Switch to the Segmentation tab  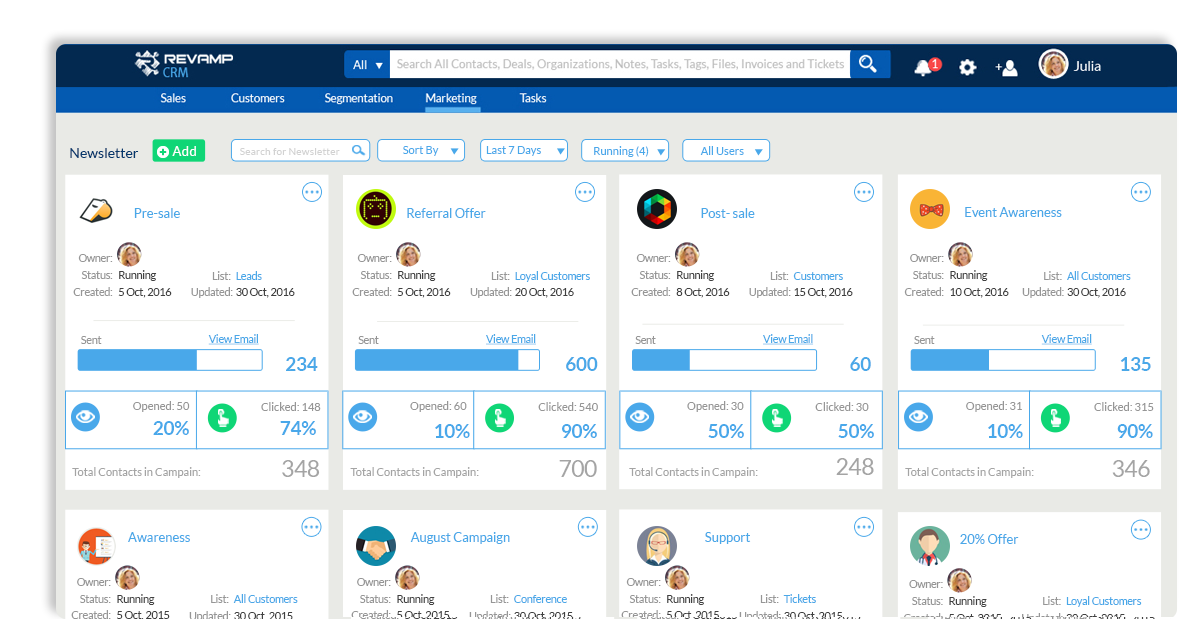tap(359, 98)
